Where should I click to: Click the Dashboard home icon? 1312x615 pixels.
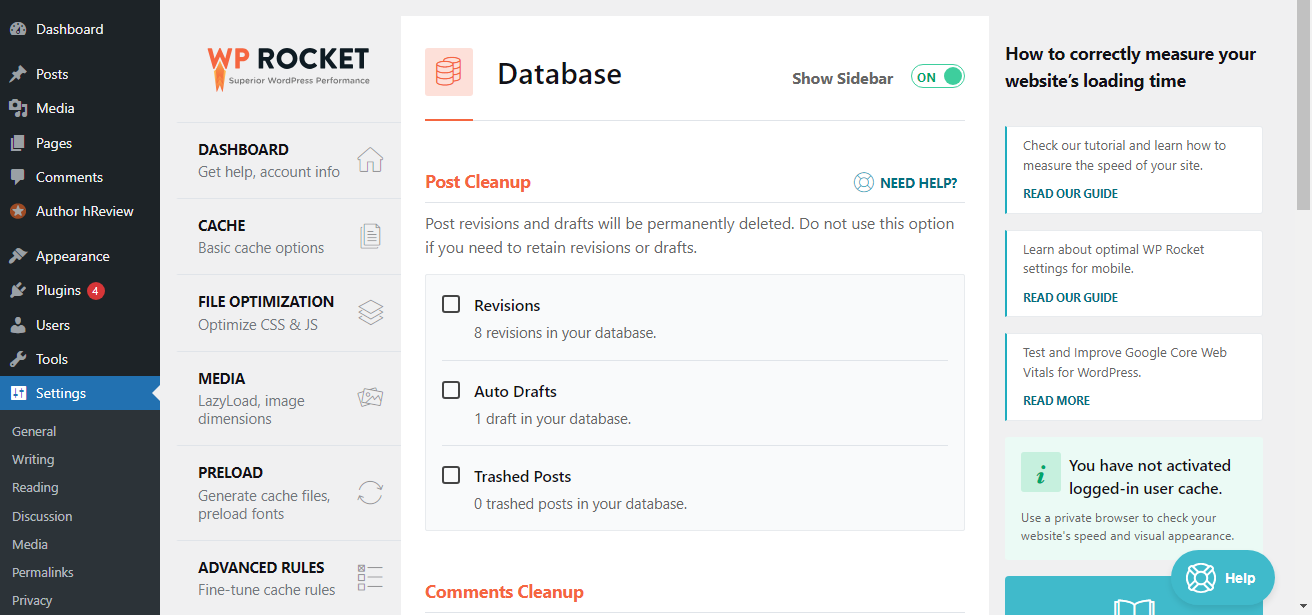370,160
